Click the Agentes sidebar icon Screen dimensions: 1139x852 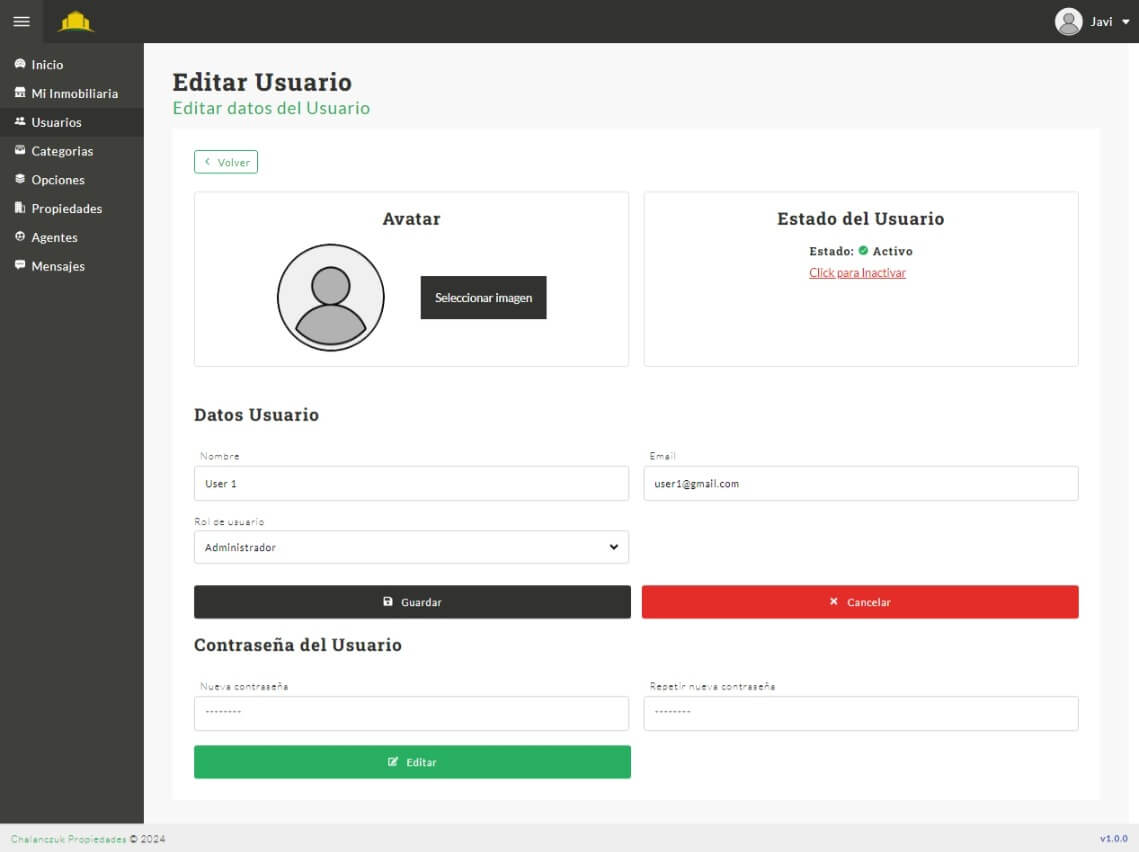tap(20, 237)
